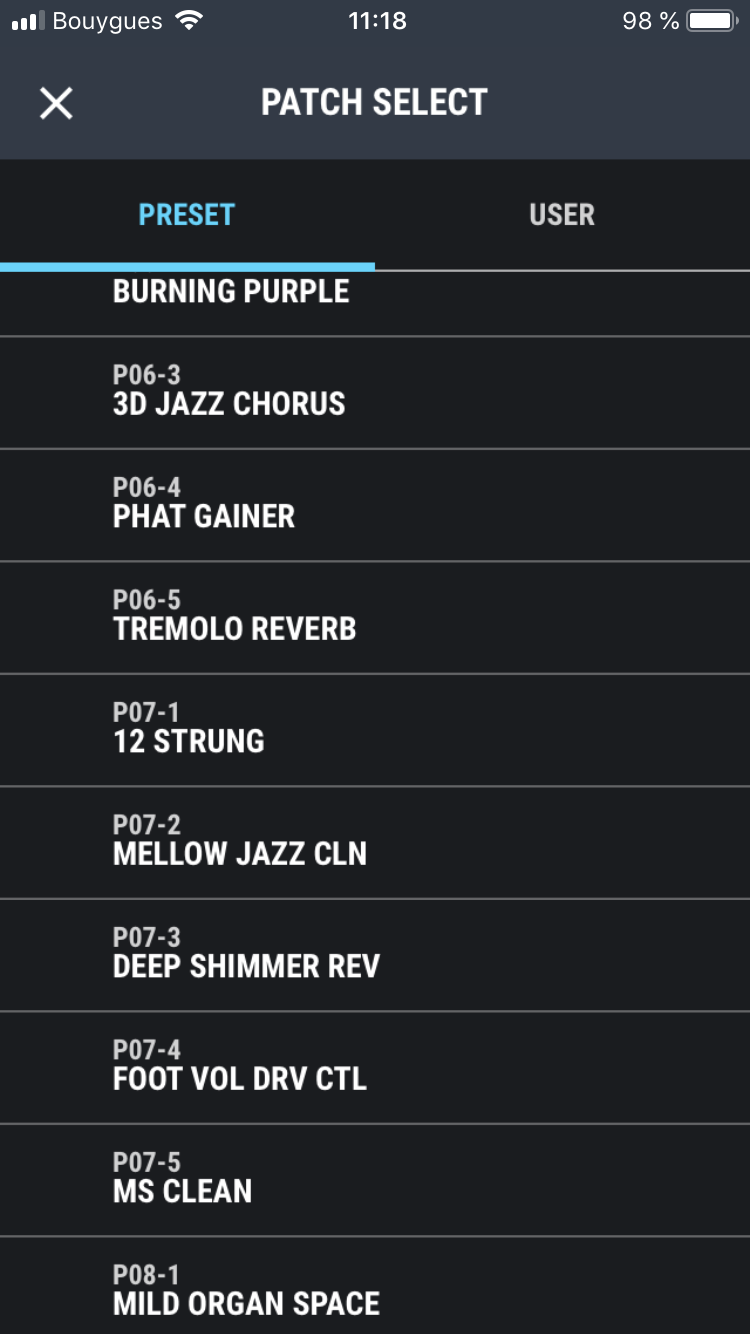Load the MS CLEAN patch
The width and height of the screenshot is (750, 1334).
pyautogui.click(x=182, y=1180)
